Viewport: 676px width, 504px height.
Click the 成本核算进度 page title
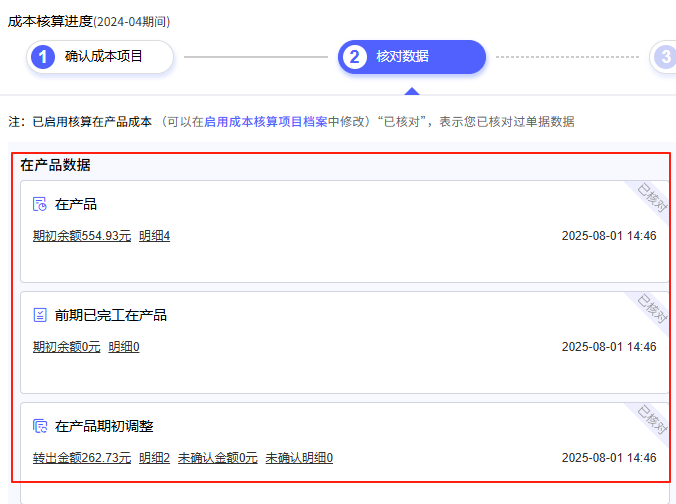(50, 22)
